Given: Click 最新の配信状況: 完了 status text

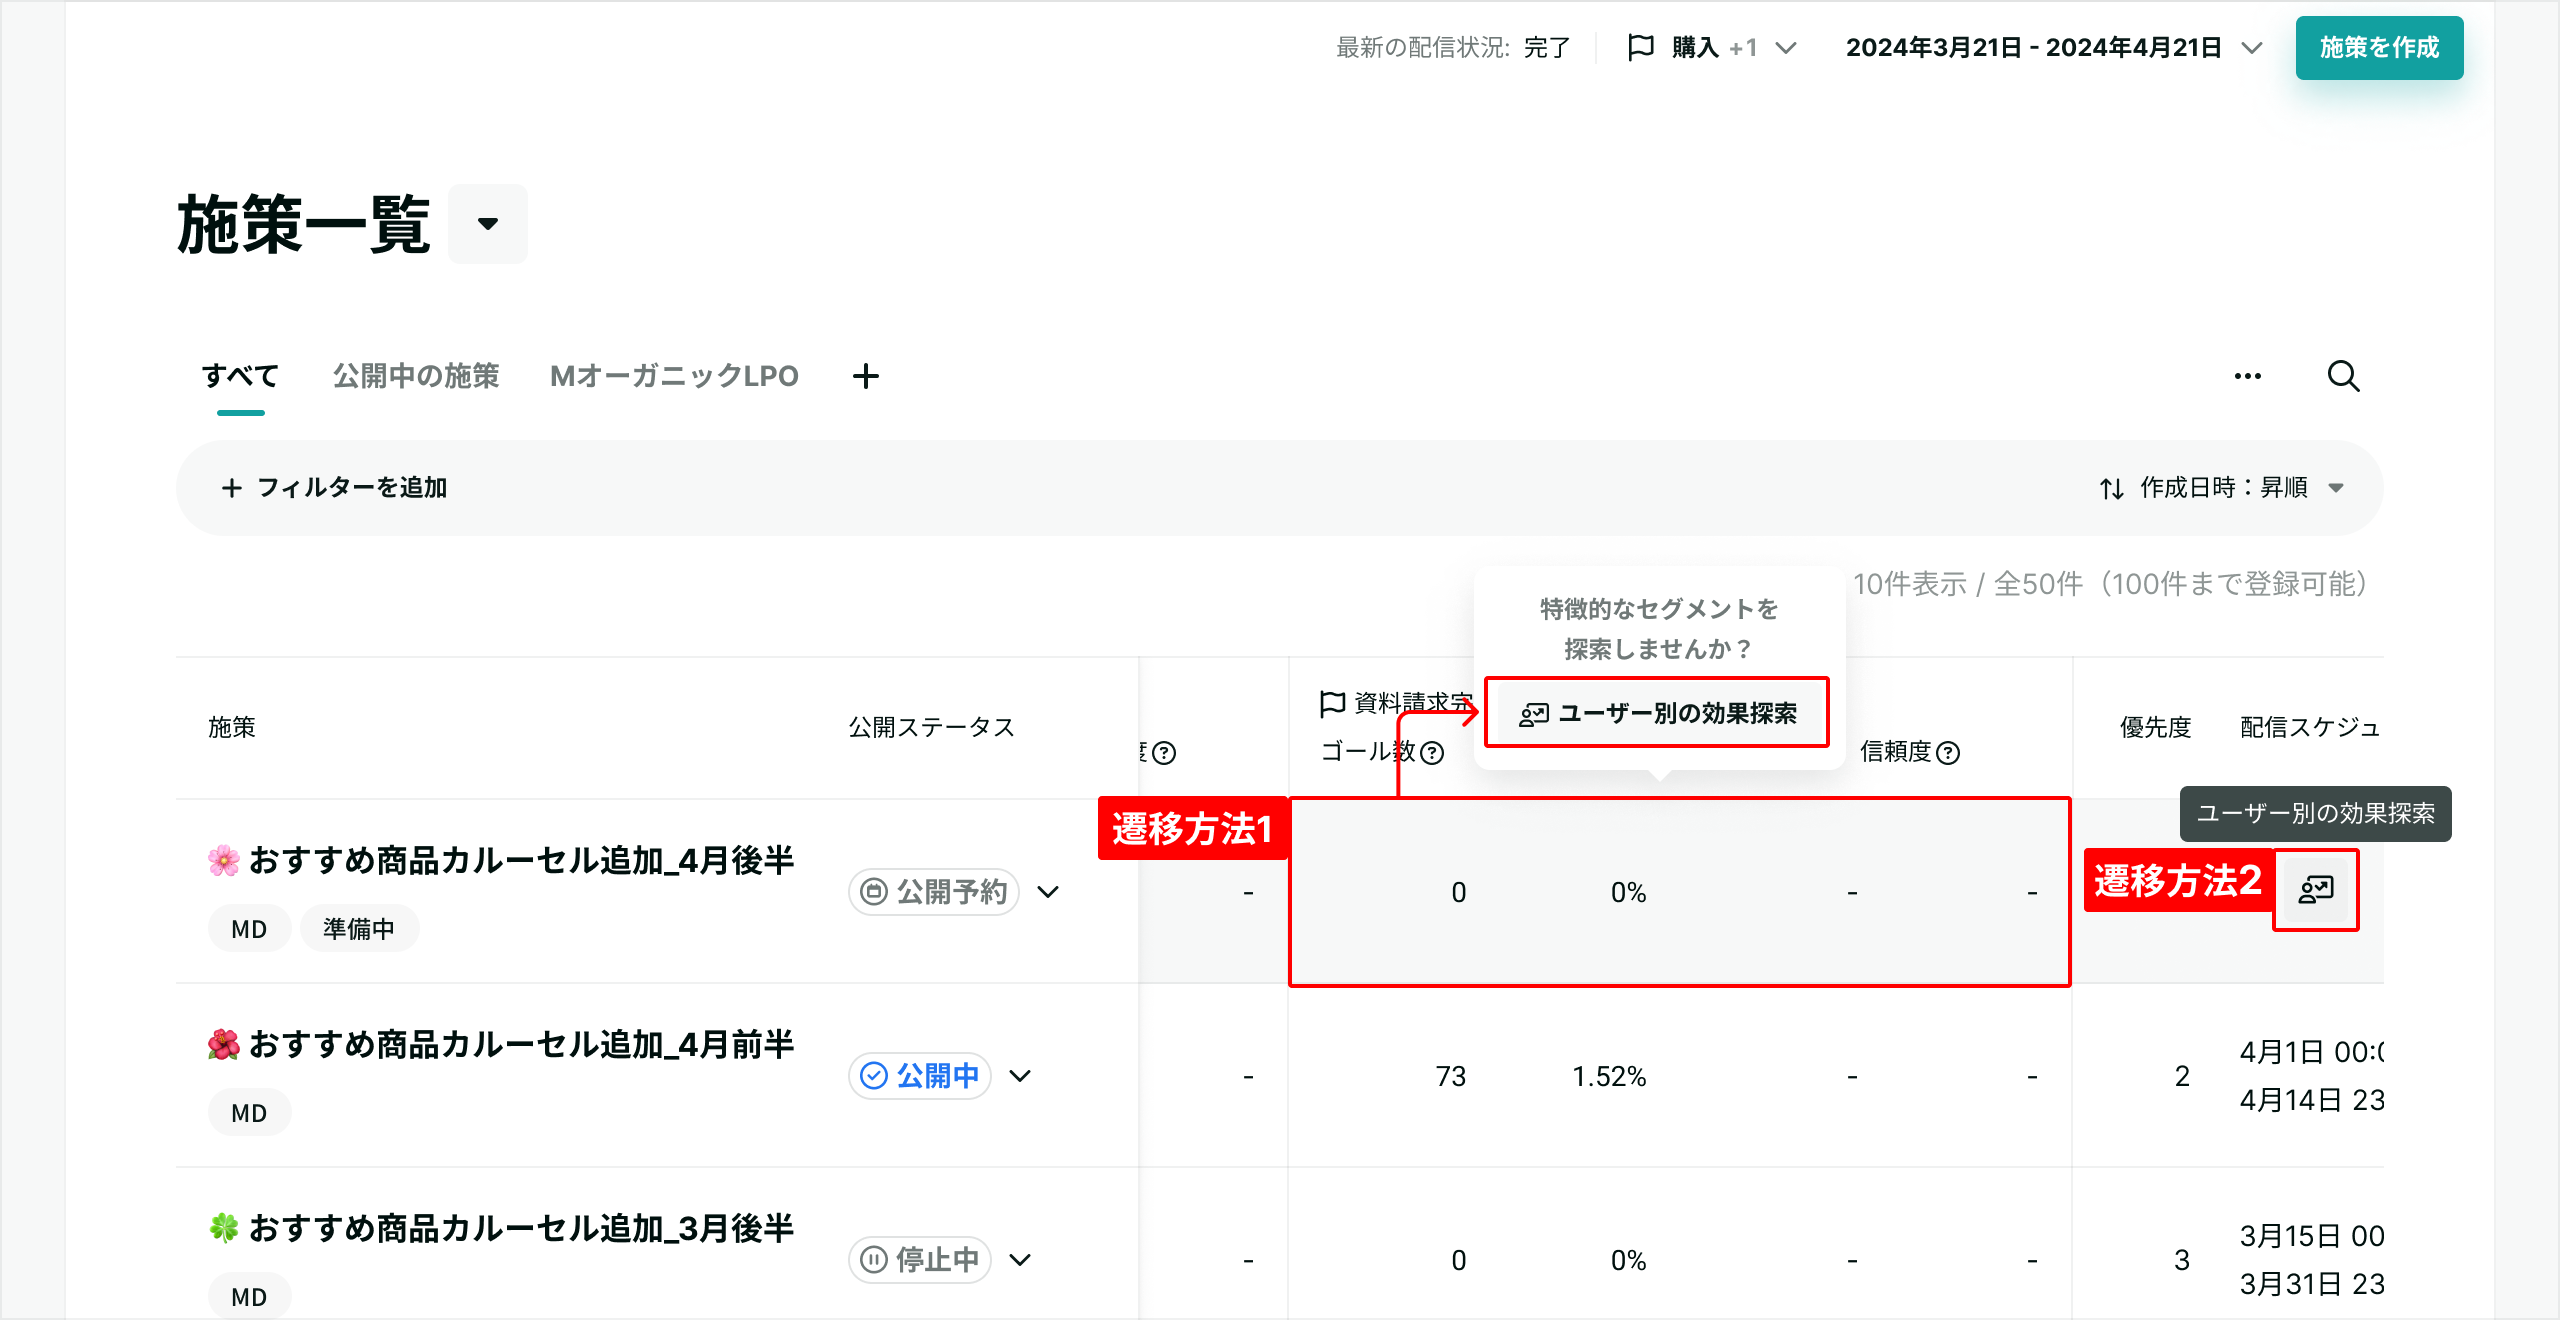Looking at the screenshot, I should pyautogui.click(x=1453, y=47).
